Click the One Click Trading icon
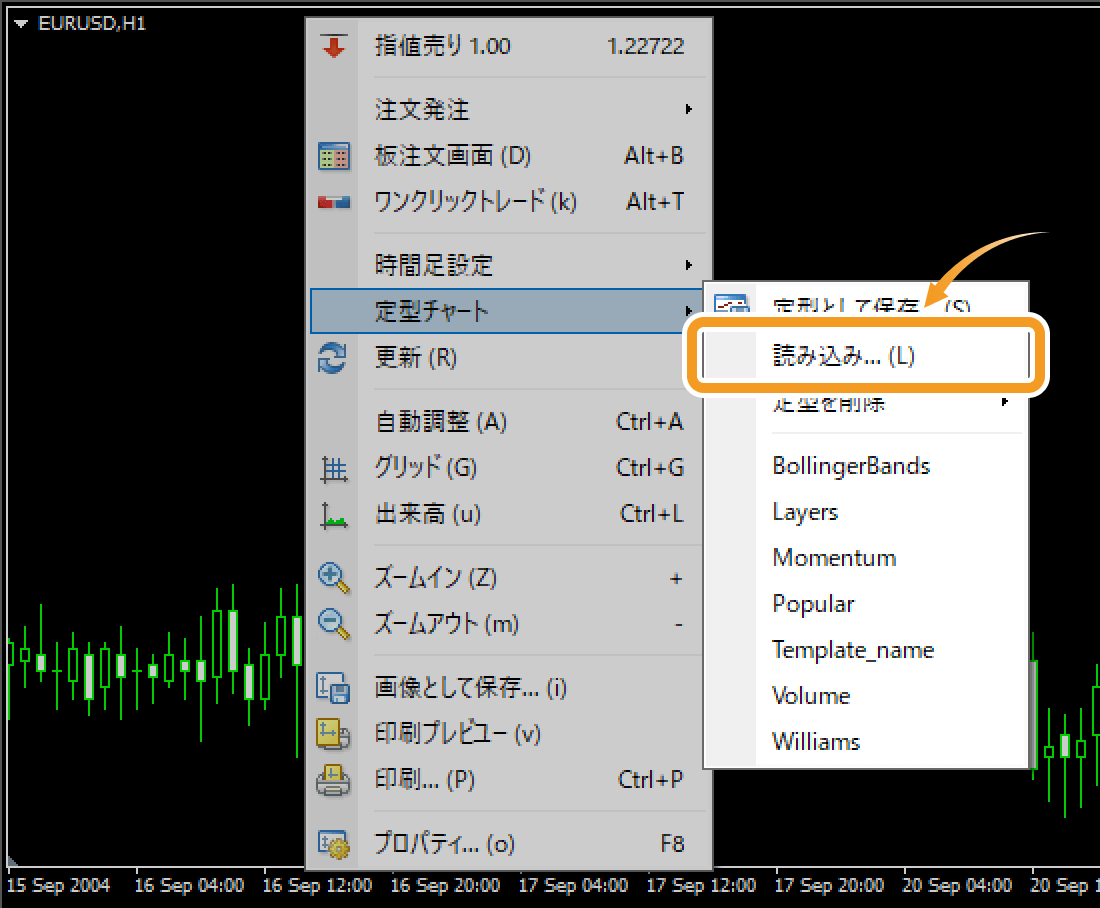Viewport: 1100px width, 908px height. (x=334, y=202)
